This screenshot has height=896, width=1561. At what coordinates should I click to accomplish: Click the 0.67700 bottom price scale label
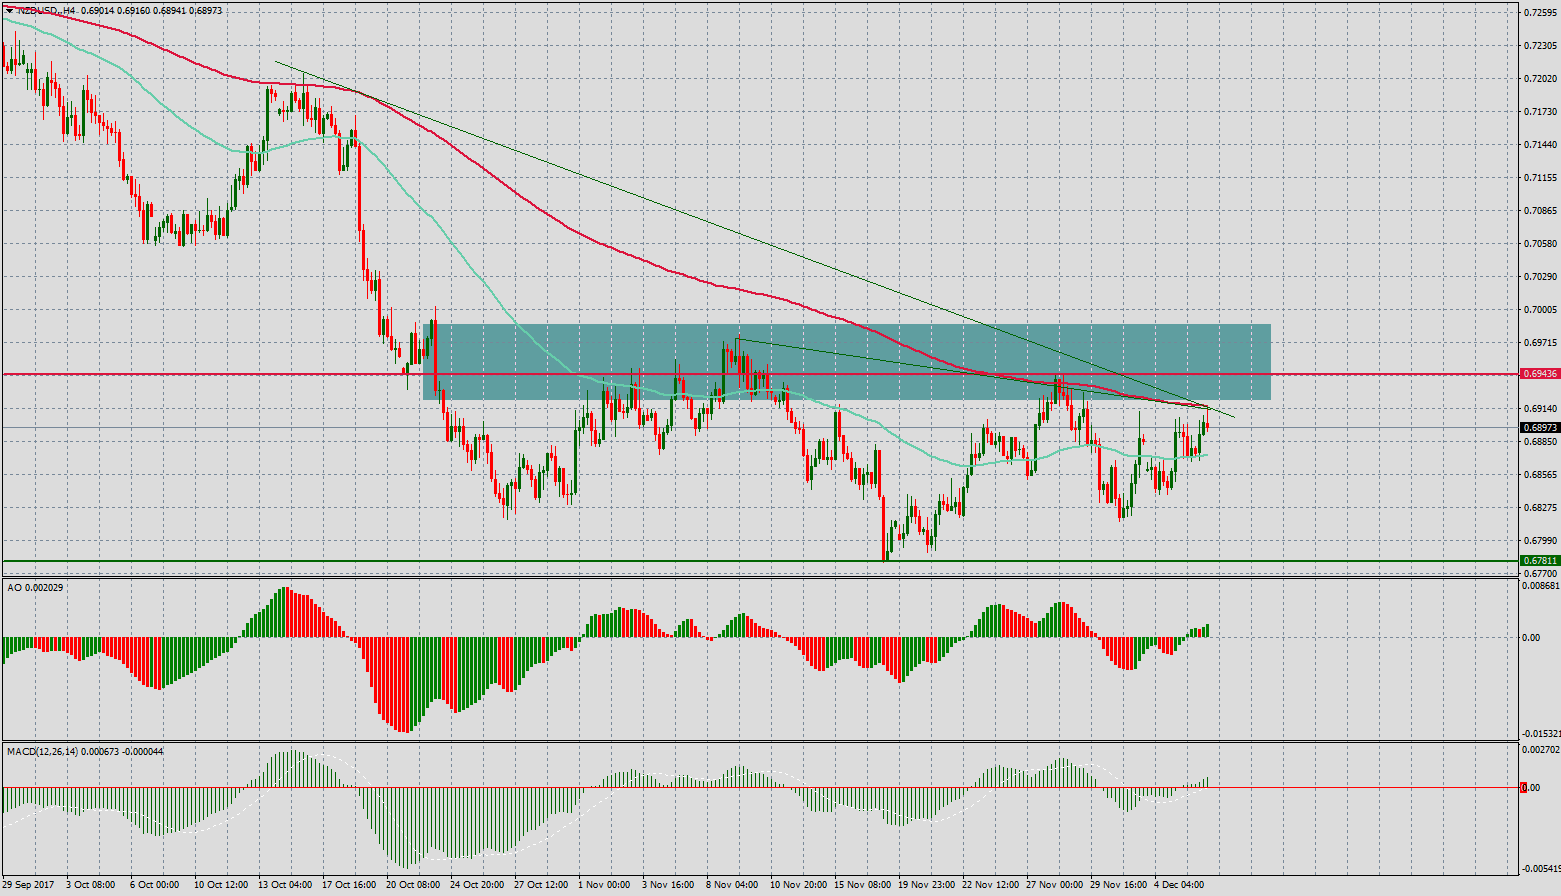click(x=1539, y=574)
